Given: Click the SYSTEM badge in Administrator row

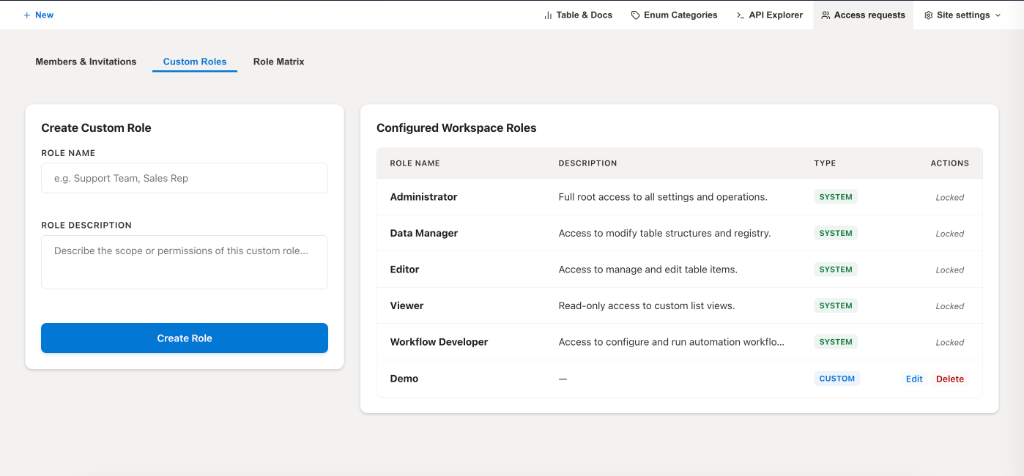Looking at the screenshot, I should [836, 197].
